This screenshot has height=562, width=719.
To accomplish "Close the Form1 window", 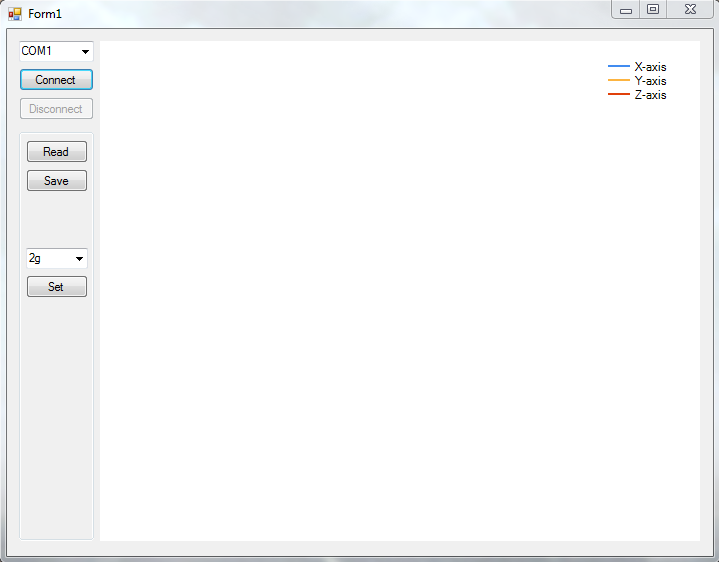I will pos(690,10).
